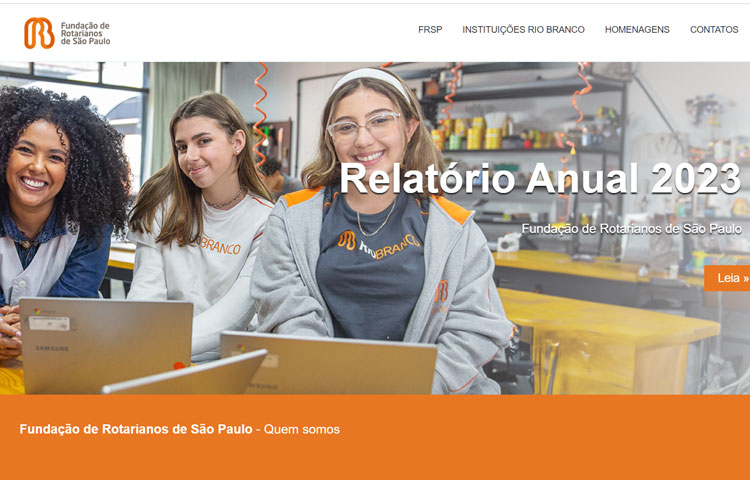Click the Relatório Anual 2023 headline

pos(540,178)
